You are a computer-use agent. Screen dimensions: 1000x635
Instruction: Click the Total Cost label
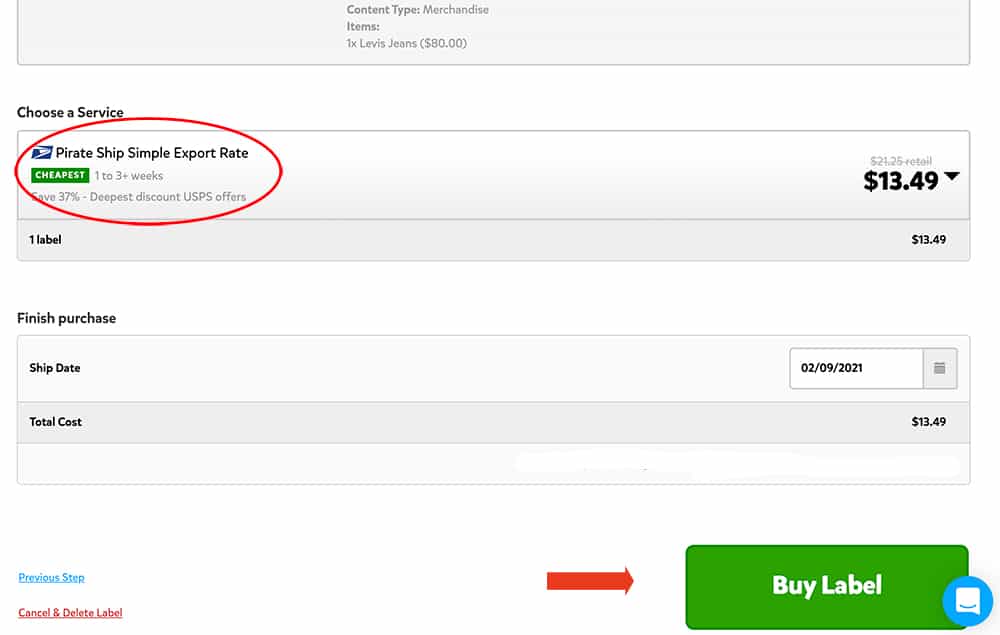pos(55,422)
